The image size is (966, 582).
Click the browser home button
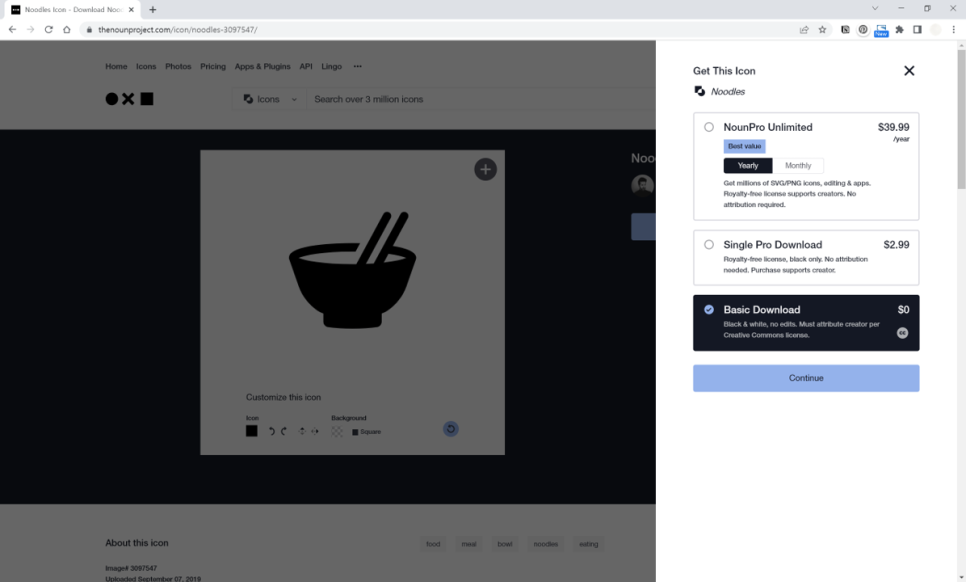[x=67, y=30]
